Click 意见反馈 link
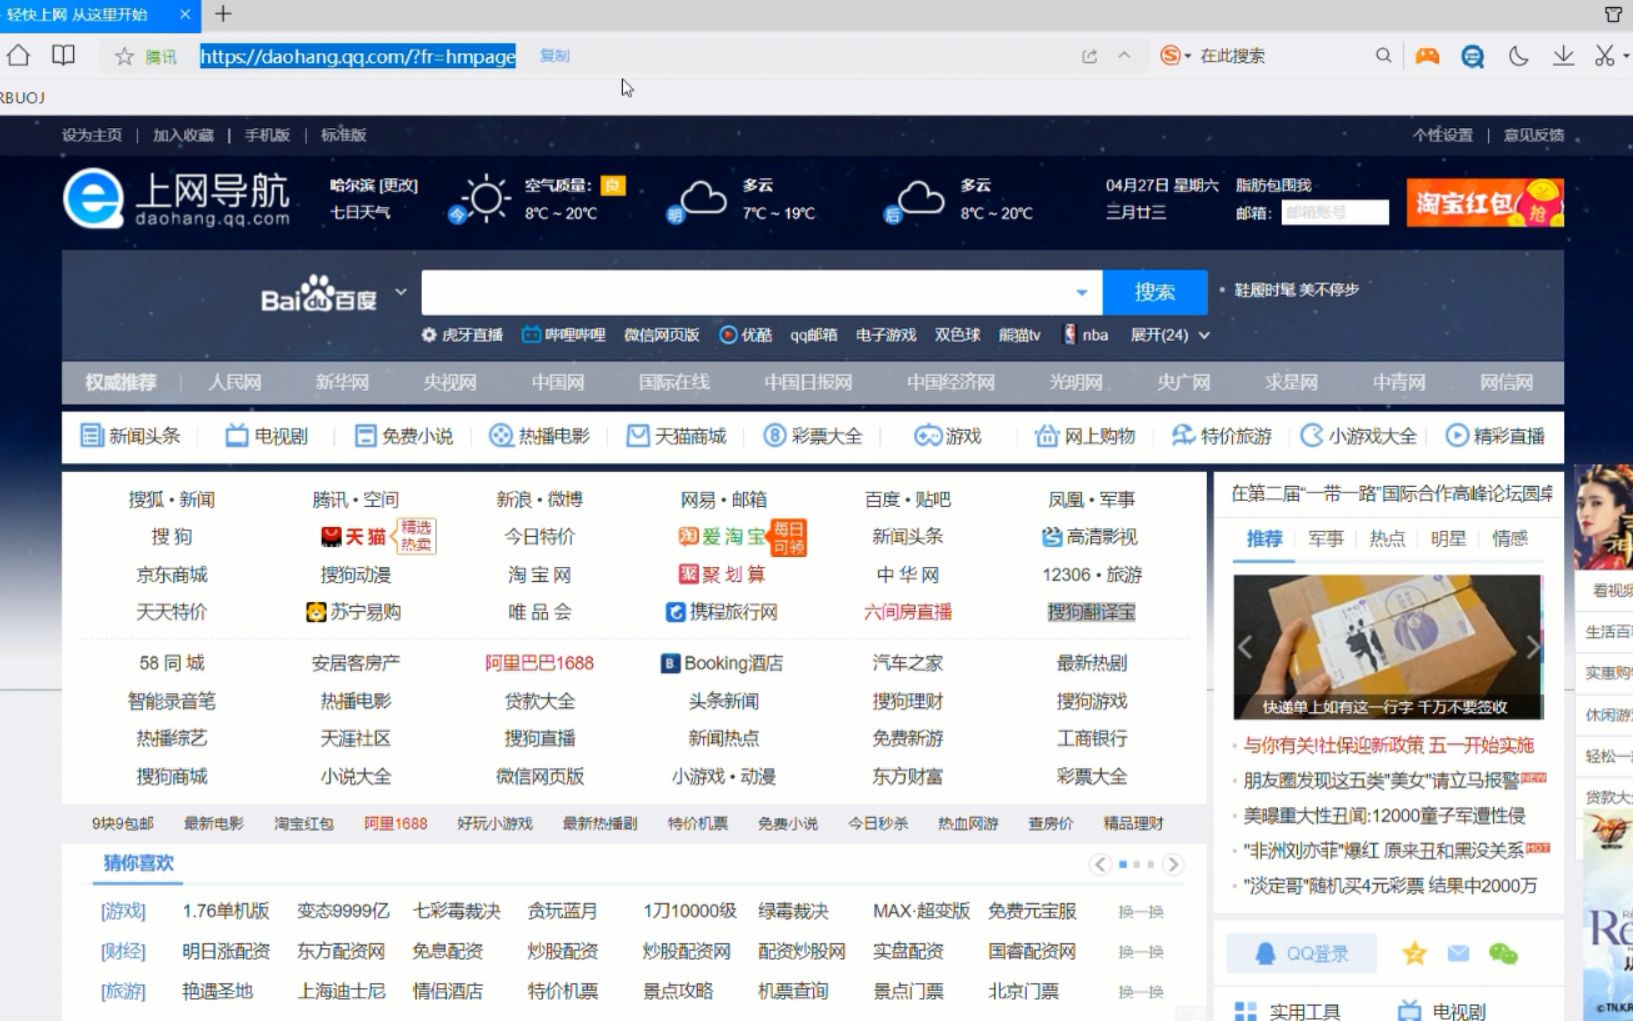Screen dimensions: 1633x1021 [1534, 135]
